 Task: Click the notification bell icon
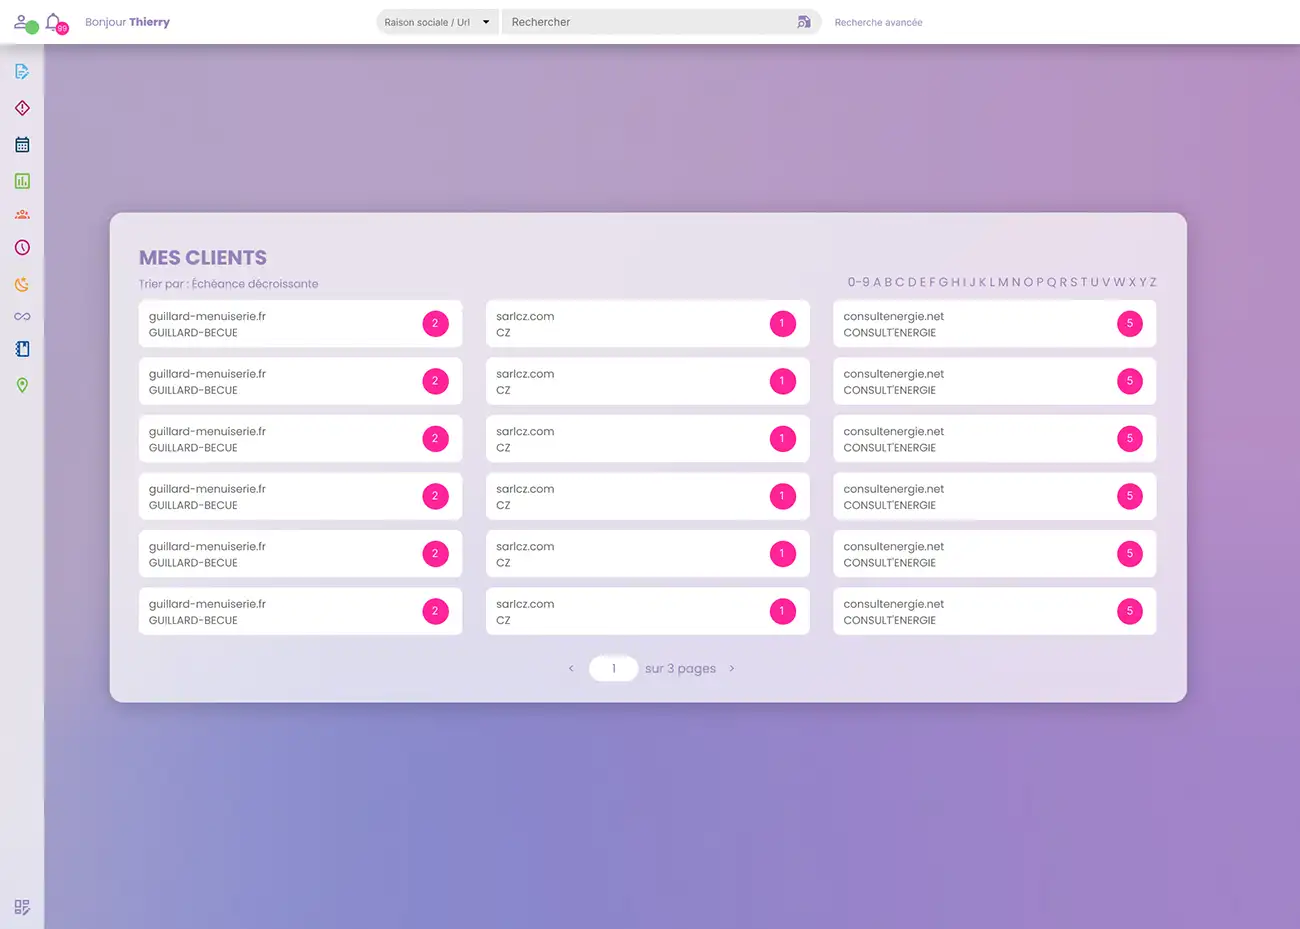[x=54, y=22]
